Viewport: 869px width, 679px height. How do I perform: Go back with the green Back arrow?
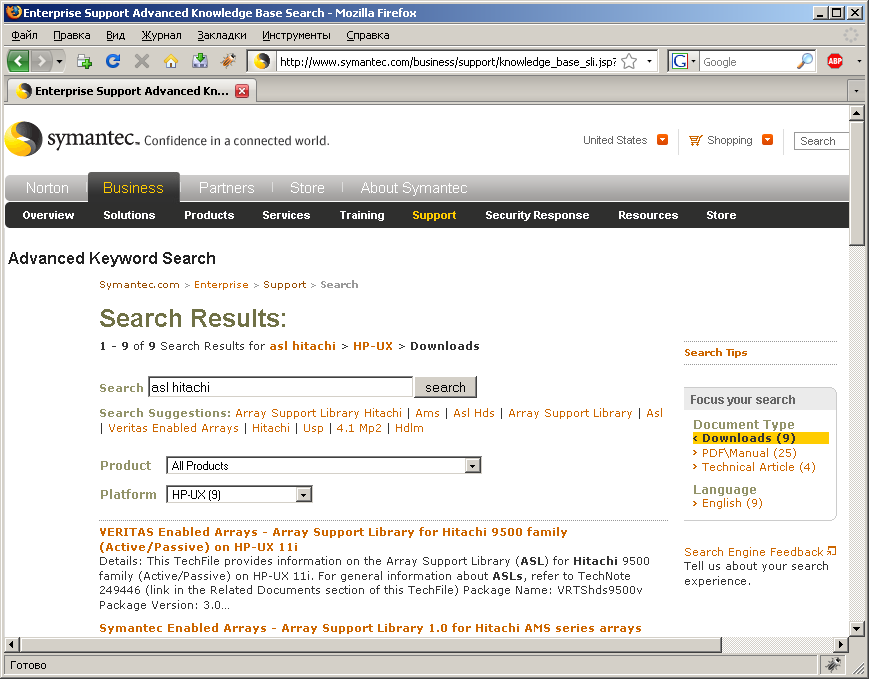(x=19, y=61)
